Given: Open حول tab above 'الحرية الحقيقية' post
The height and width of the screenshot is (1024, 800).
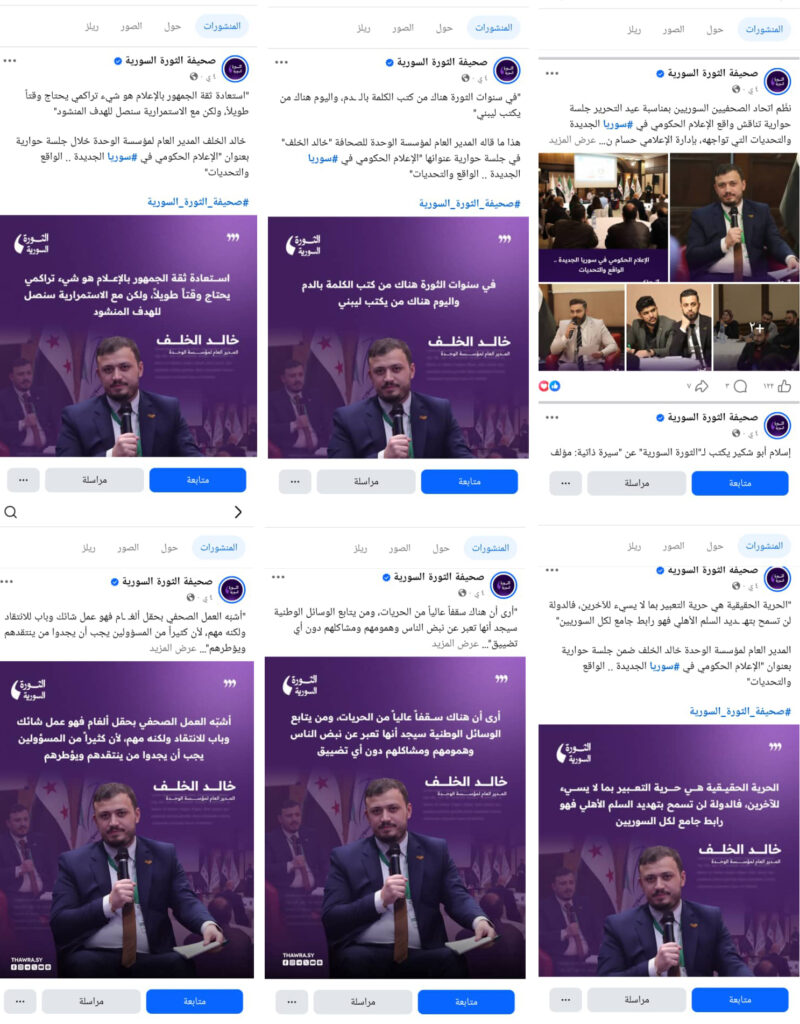Looking at the screenshot, I should (714, 545).
